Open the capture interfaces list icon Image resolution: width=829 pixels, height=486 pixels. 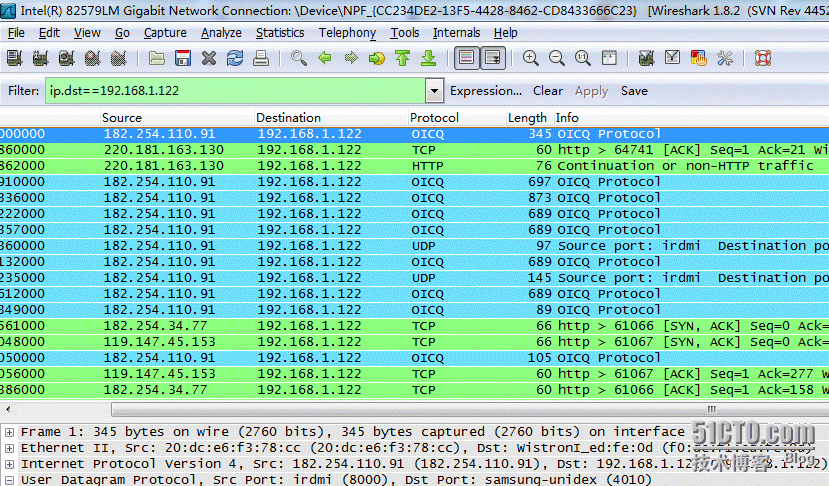[x=14, y=58]
